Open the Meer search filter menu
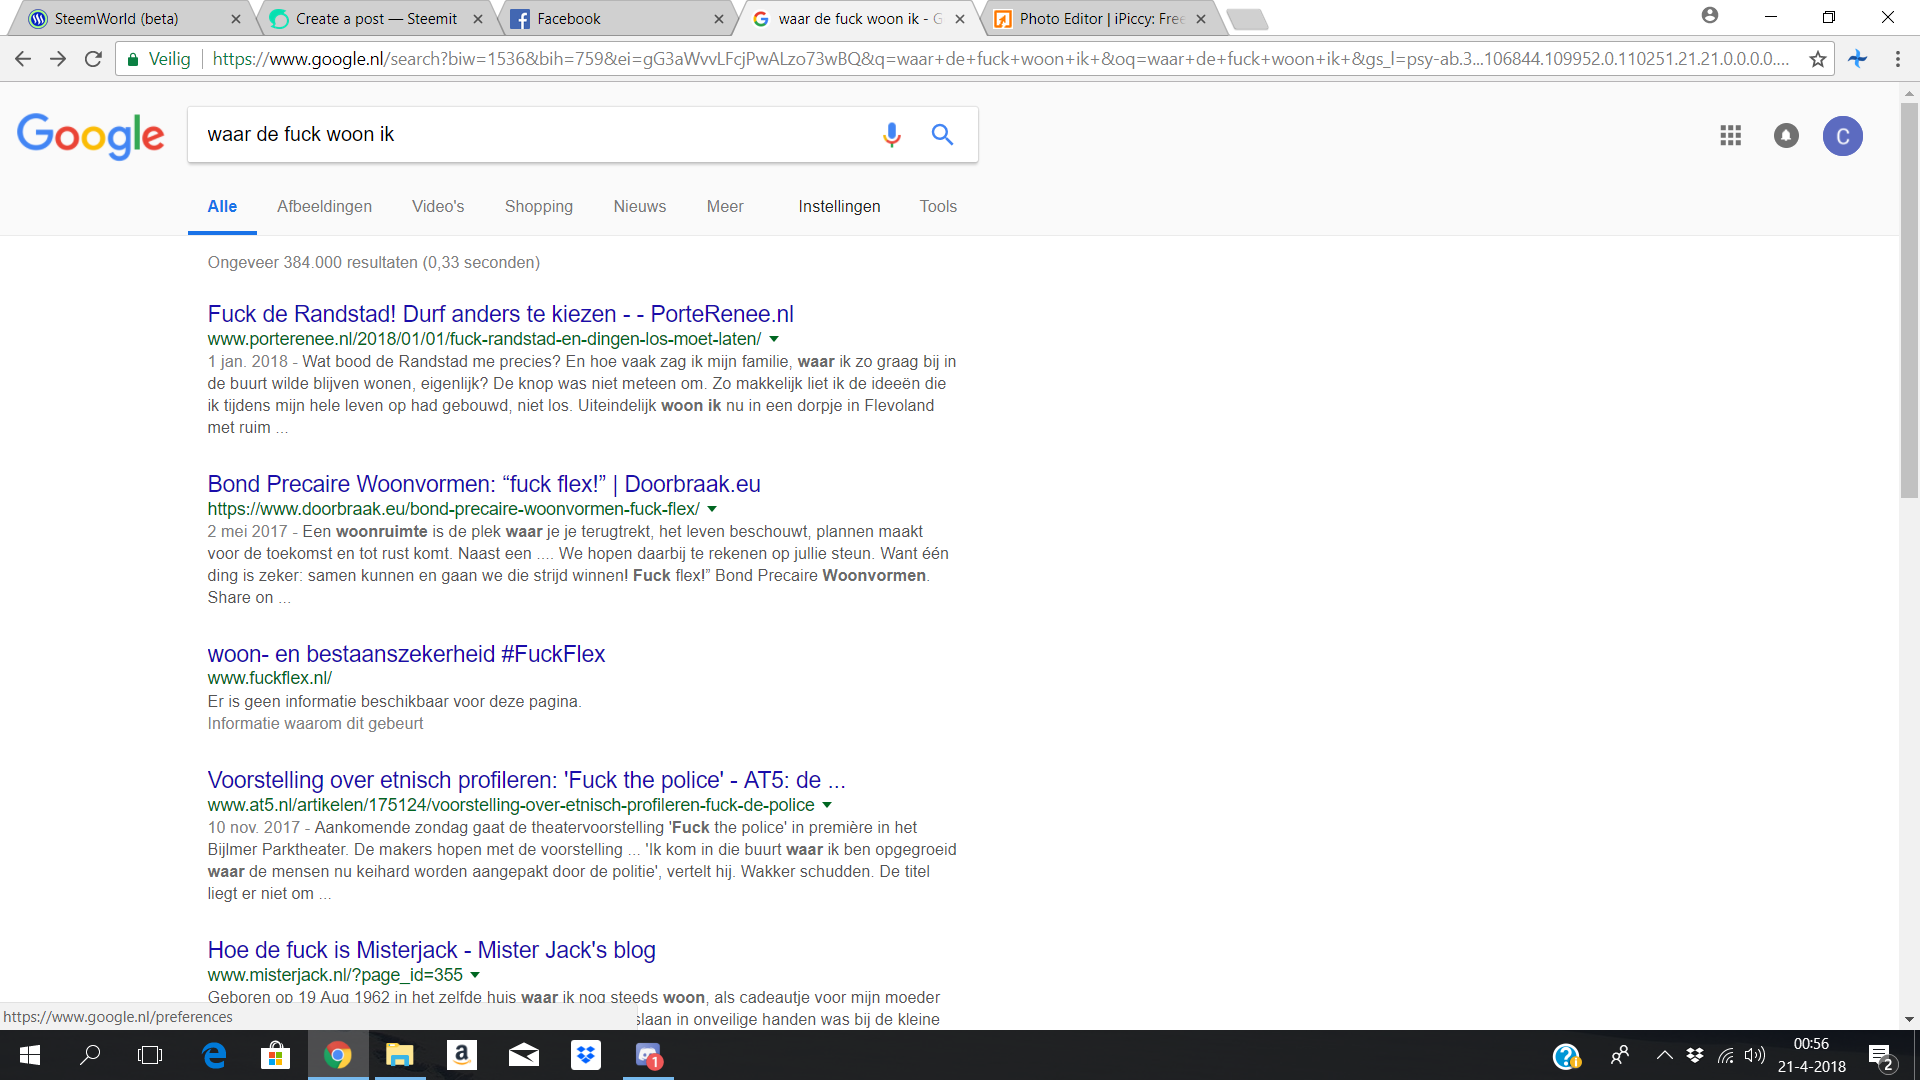Image resolution: width=1920 pixels, height=1080 pixels. pyautogui.click(x=725, y=206)
